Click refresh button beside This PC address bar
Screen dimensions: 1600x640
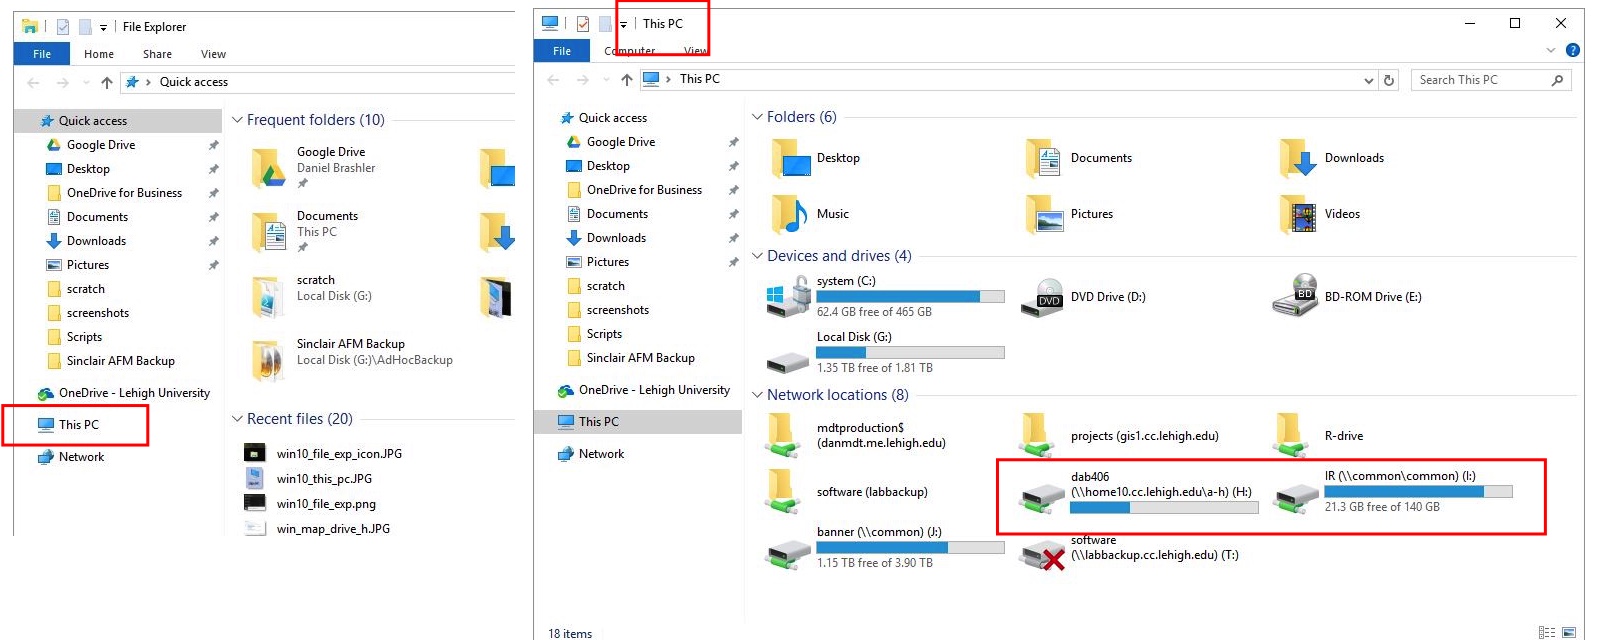click(x=1389, y=80)
